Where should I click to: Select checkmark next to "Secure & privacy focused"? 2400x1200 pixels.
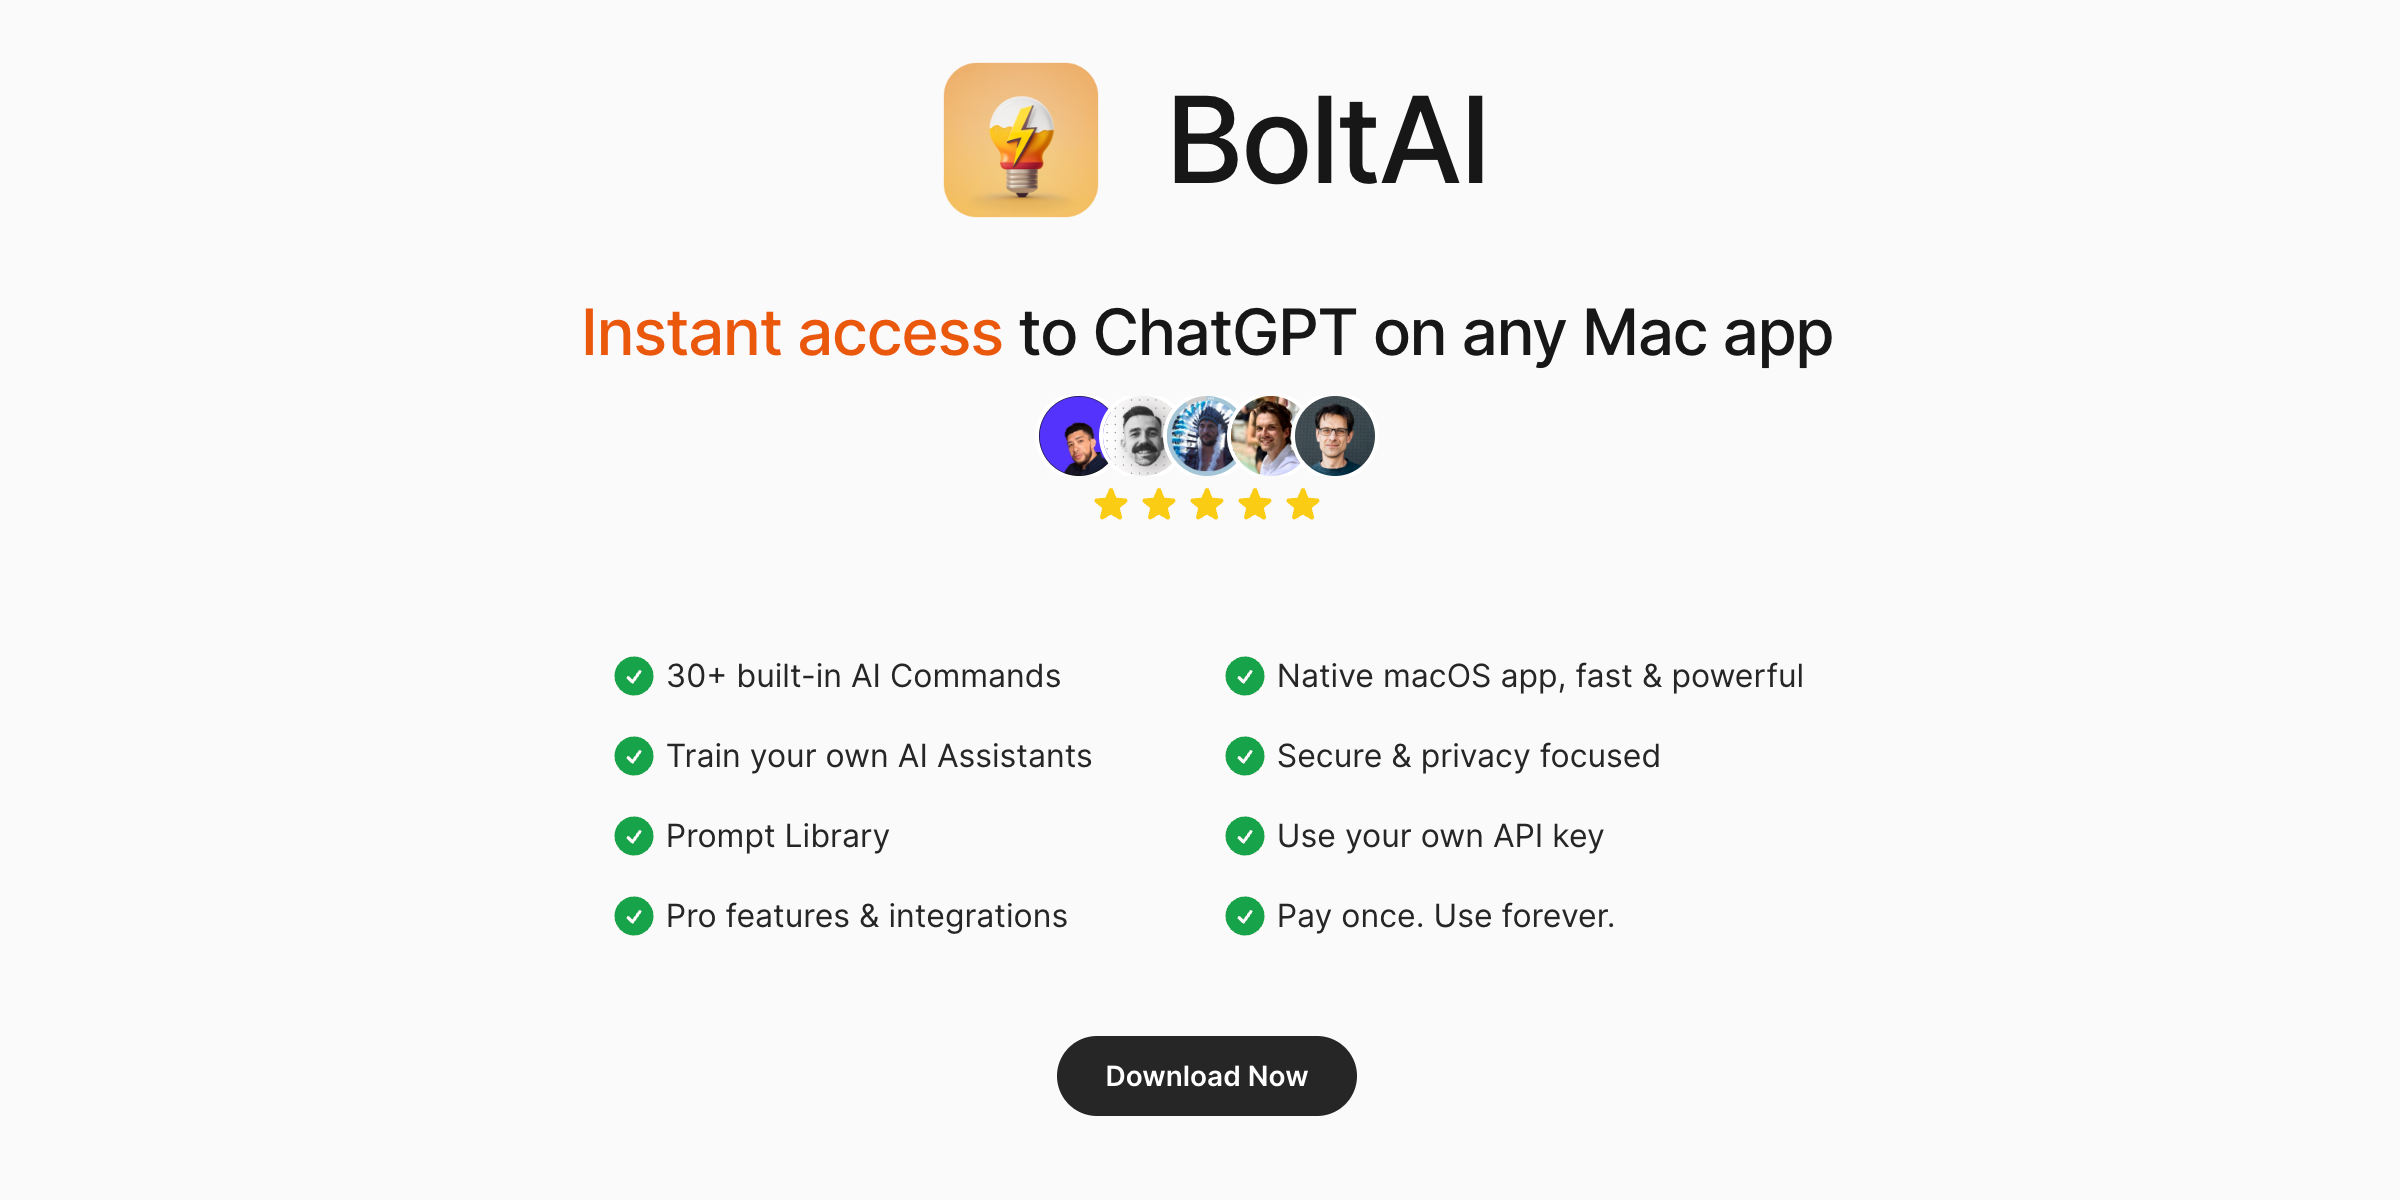(x=1243, y=756)
